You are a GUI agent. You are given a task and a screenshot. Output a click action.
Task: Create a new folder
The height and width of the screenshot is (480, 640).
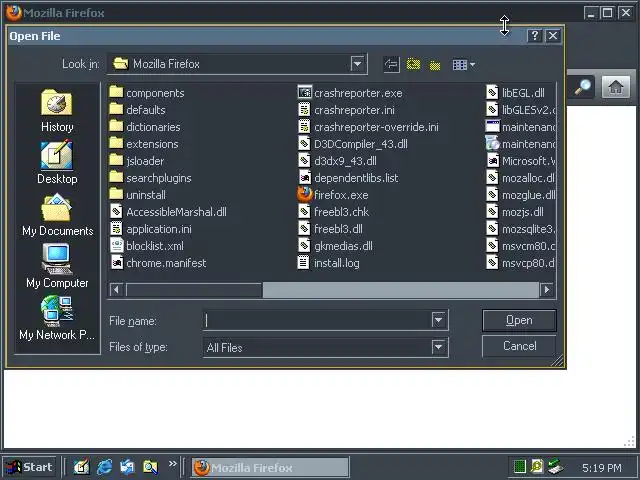pyautogui.click(x=435, y=64)
